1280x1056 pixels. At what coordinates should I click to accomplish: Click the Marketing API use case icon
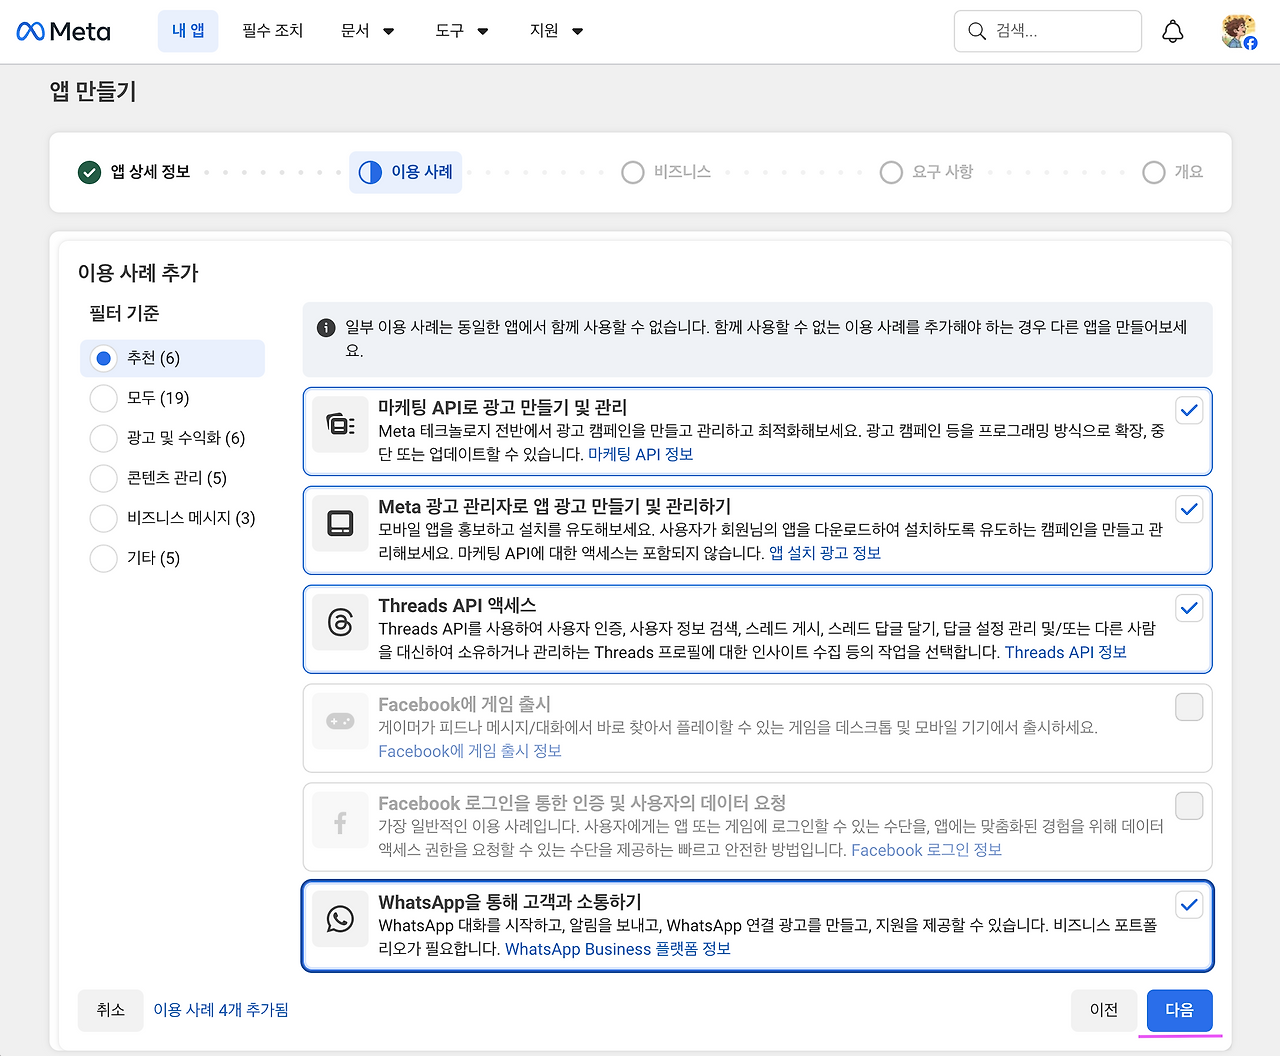[x=340, y=425]
